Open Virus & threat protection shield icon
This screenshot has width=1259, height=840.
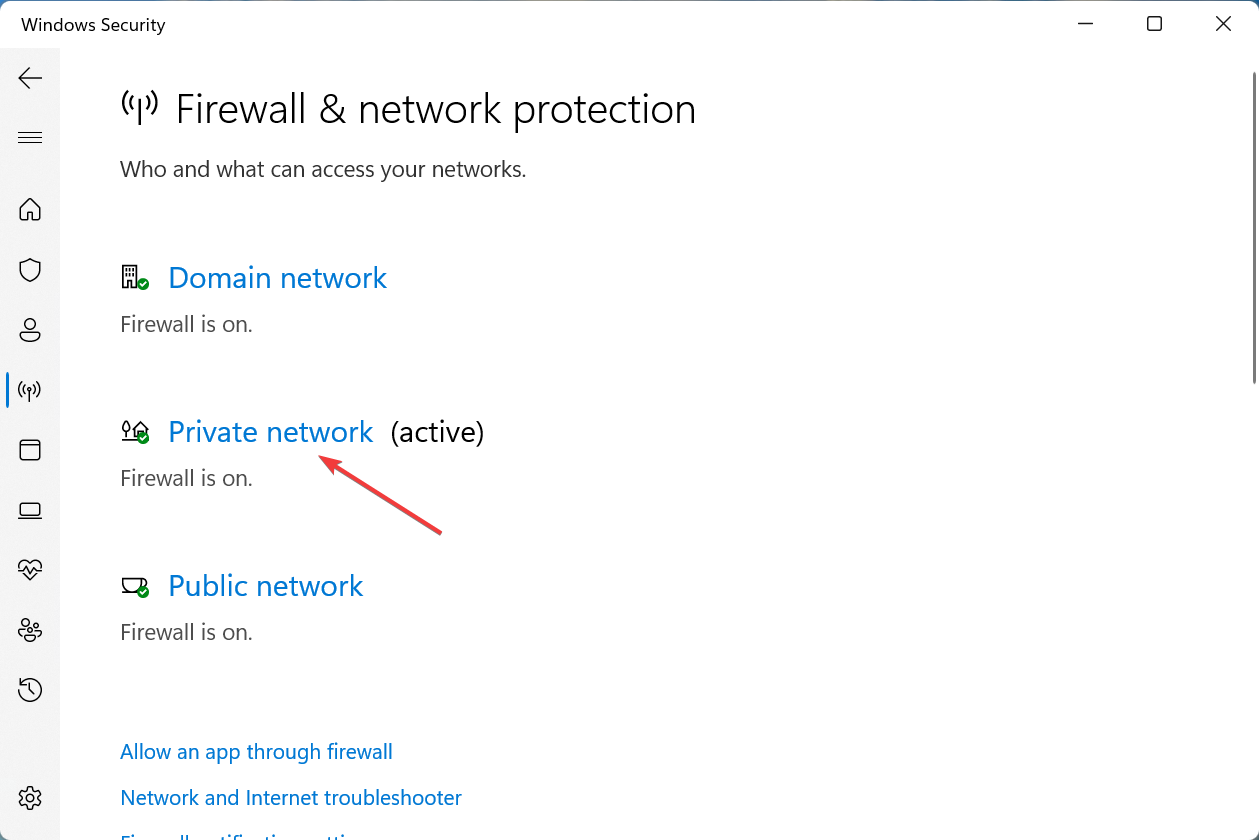coord(30,270)
